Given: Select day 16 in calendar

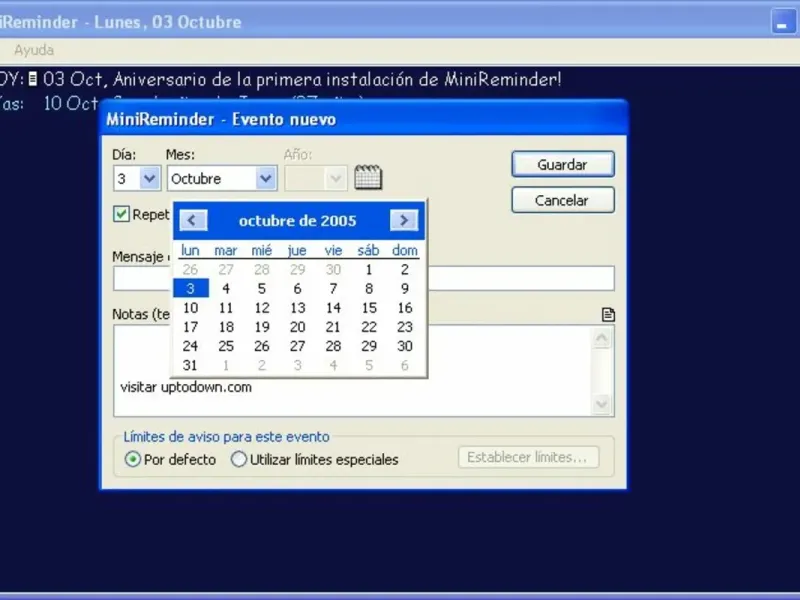Looking at the screenshot, I should click(405, 308).
